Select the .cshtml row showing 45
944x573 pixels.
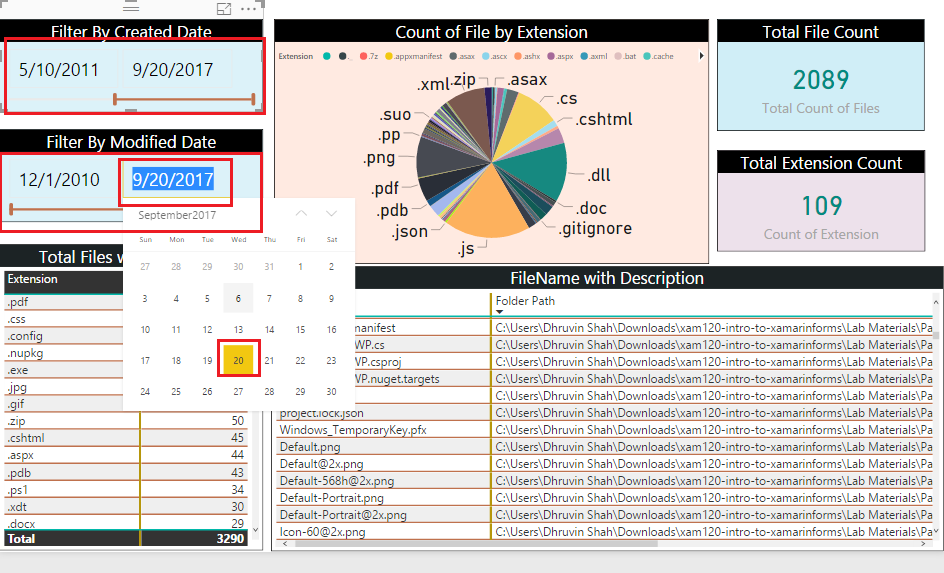coord(126,438)
